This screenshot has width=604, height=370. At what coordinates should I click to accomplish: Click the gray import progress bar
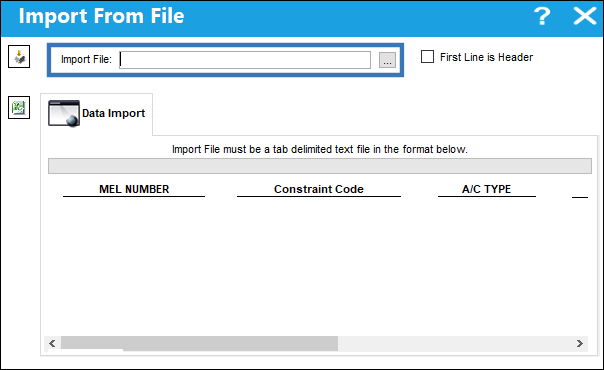coord(320,166)
